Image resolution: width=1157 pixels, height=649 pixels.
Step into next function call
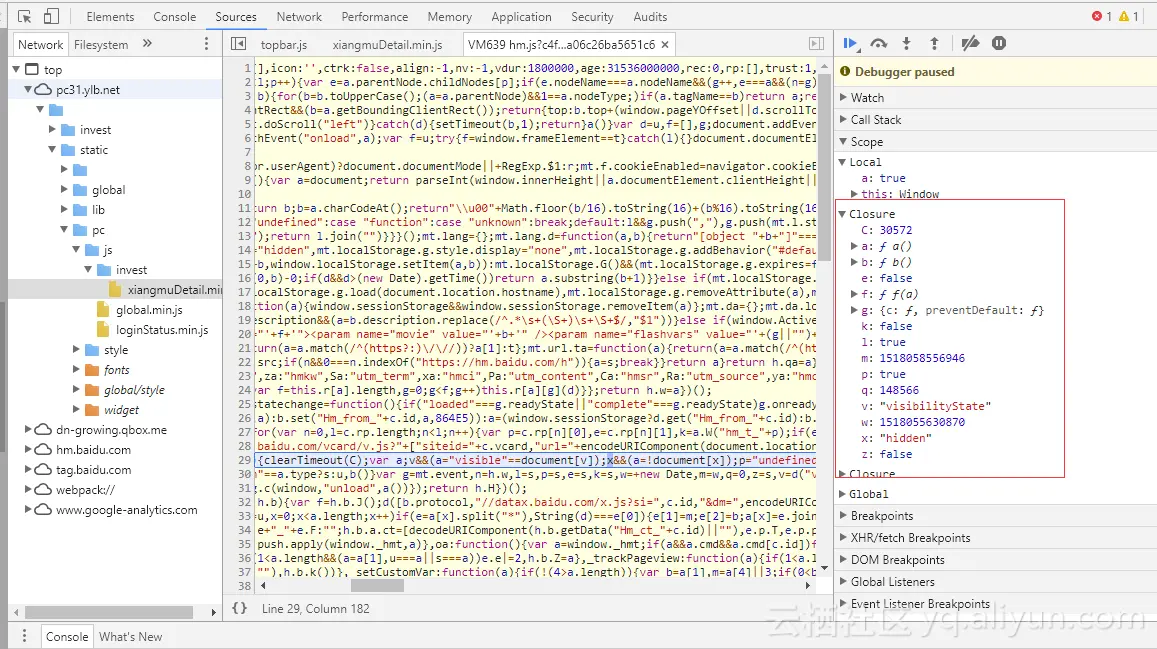pyautogui.click(x=906, y=44)
